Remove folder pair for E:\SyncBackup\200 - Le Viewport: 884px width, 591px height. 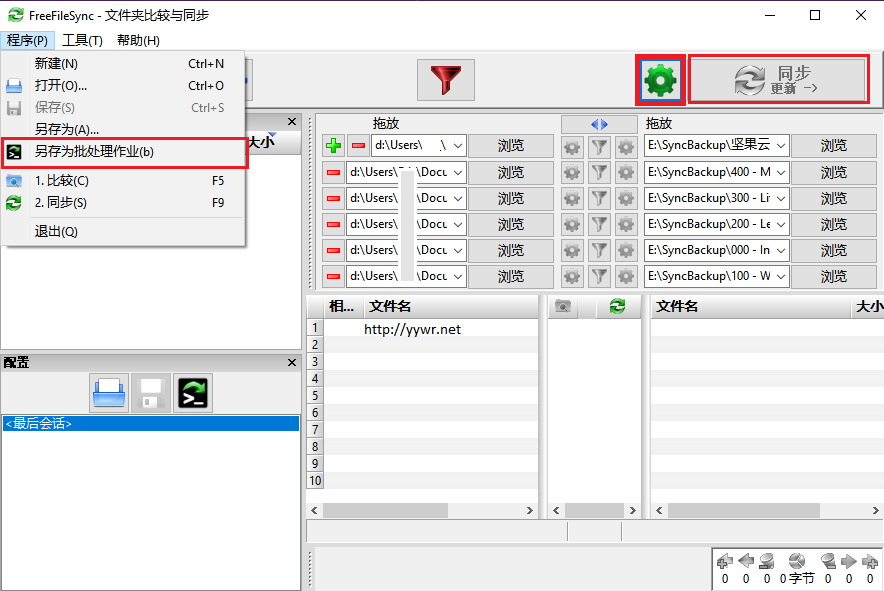click(333, 224)
